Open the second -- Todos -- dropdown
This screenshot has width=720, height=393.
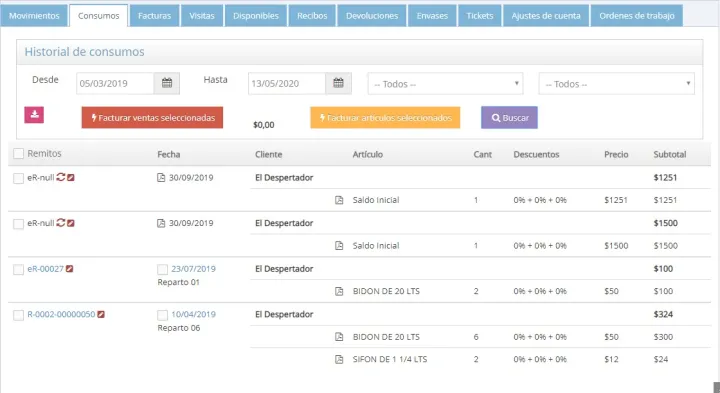pos(617,84)
